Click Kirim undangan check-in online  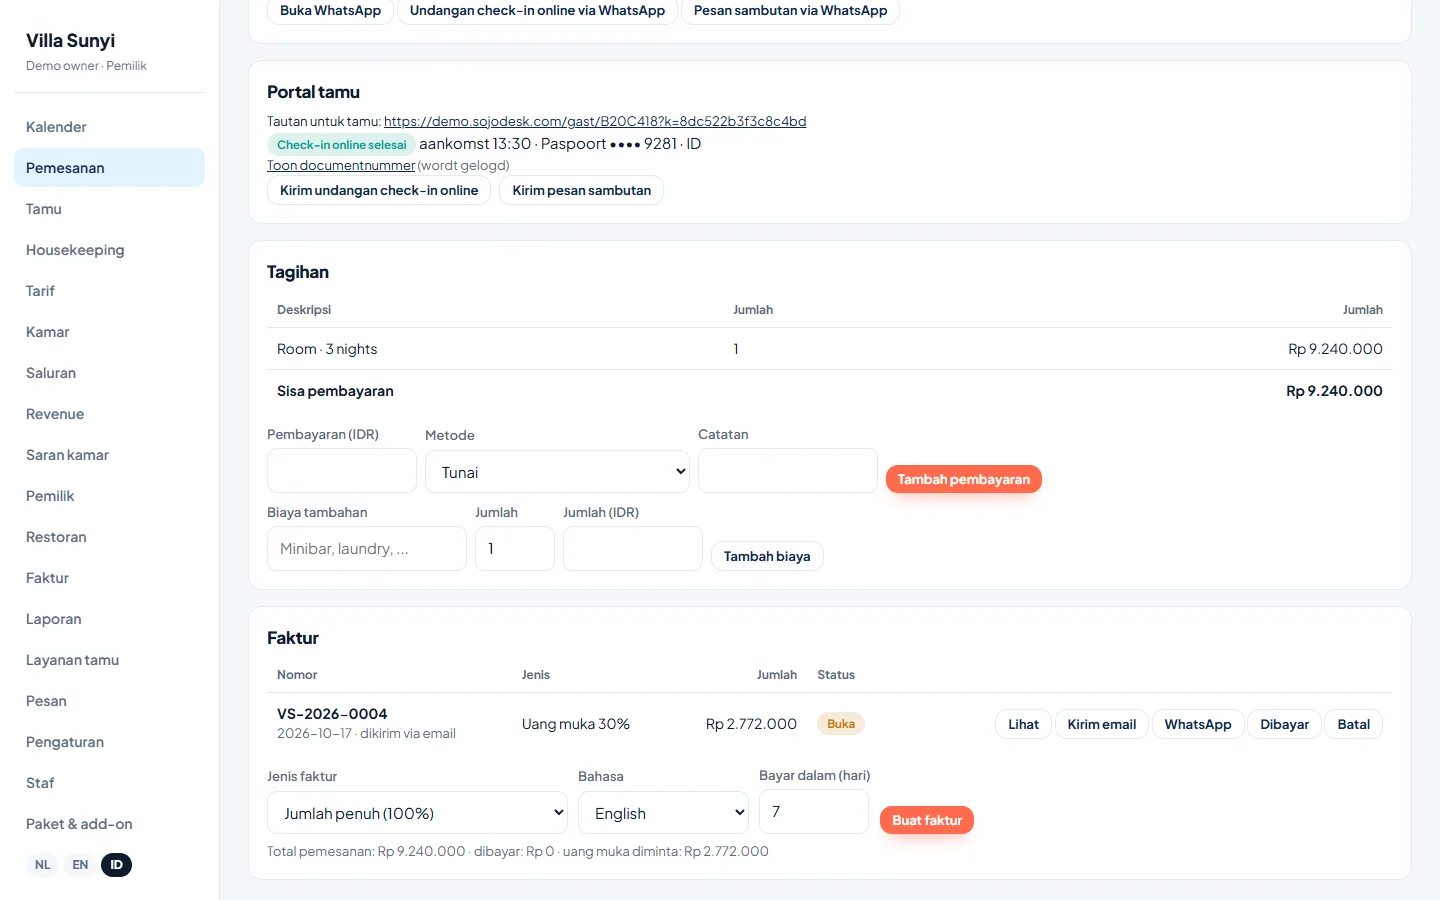[x=379, y=191]
